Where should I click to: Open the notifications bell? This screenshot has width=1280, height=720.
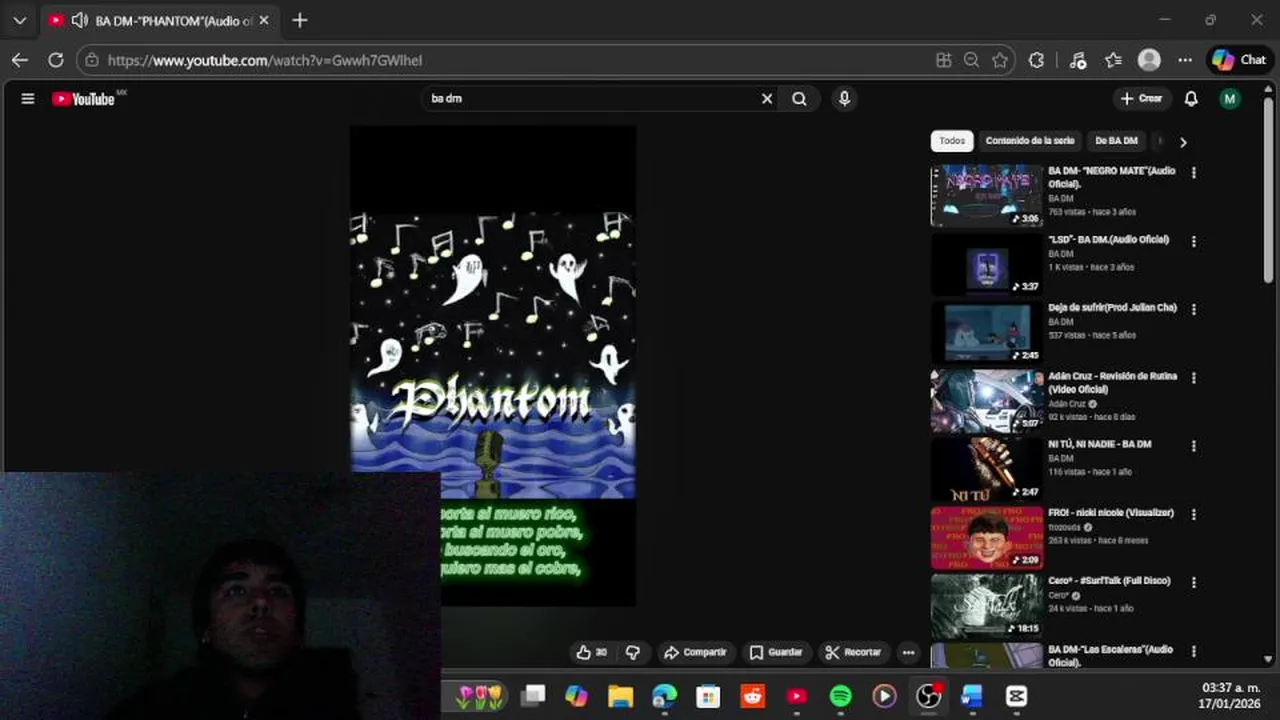1191,99
